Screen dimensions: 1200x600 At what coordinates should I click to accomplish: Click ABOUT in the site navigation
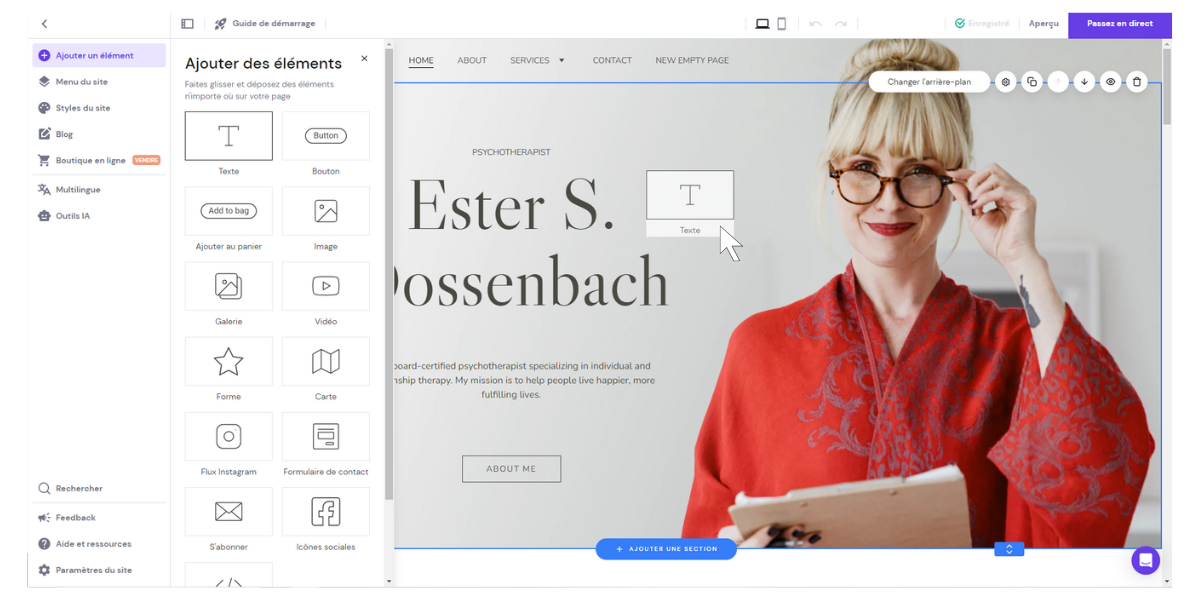click(x=472, y=60)
